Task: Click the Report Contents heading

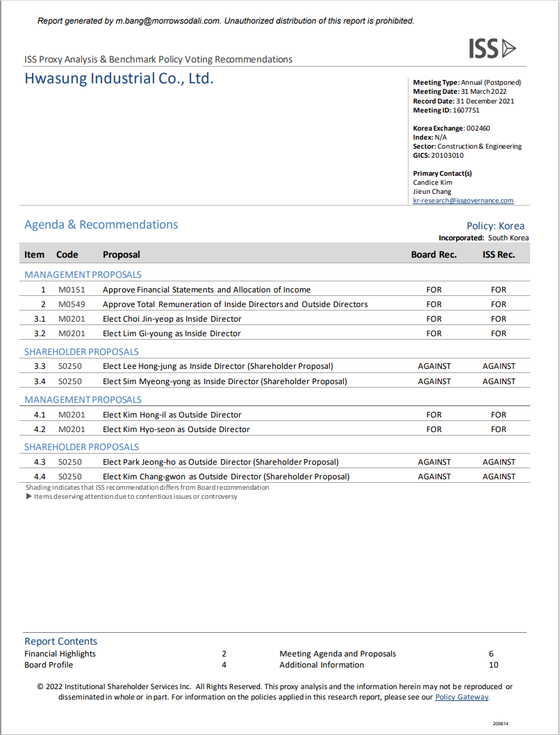Action: (x=61, y=641)
